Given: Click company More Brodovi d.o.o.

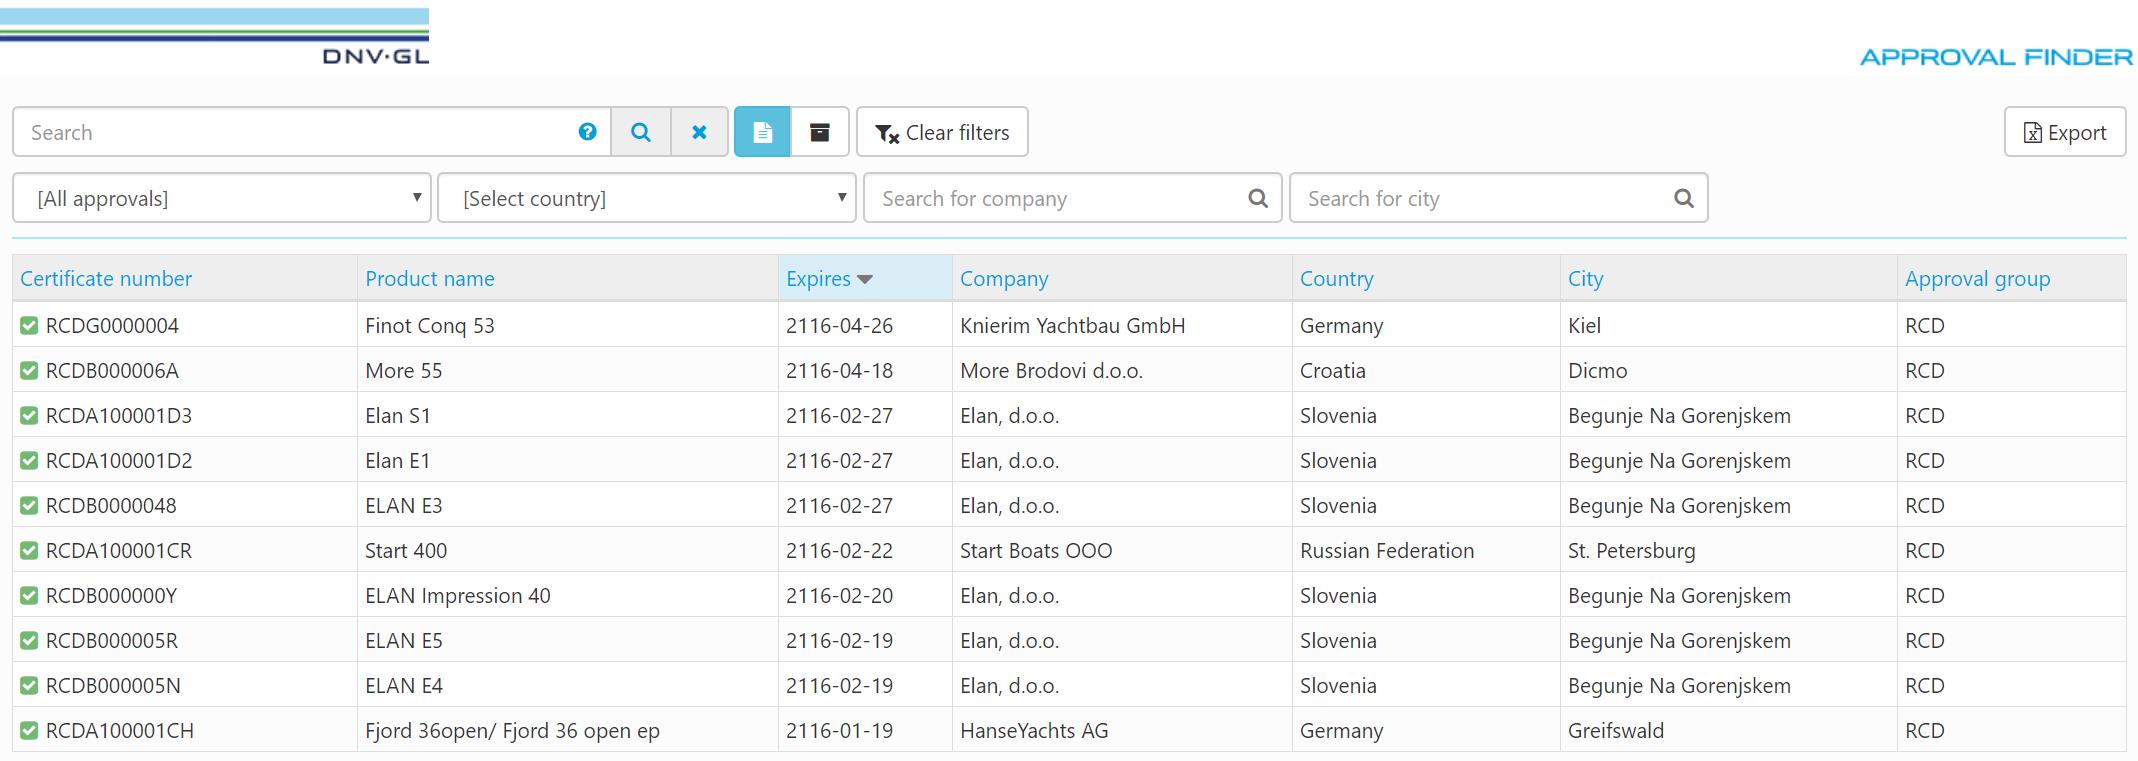Looking at the screenshot, I should pos(1052,370).
